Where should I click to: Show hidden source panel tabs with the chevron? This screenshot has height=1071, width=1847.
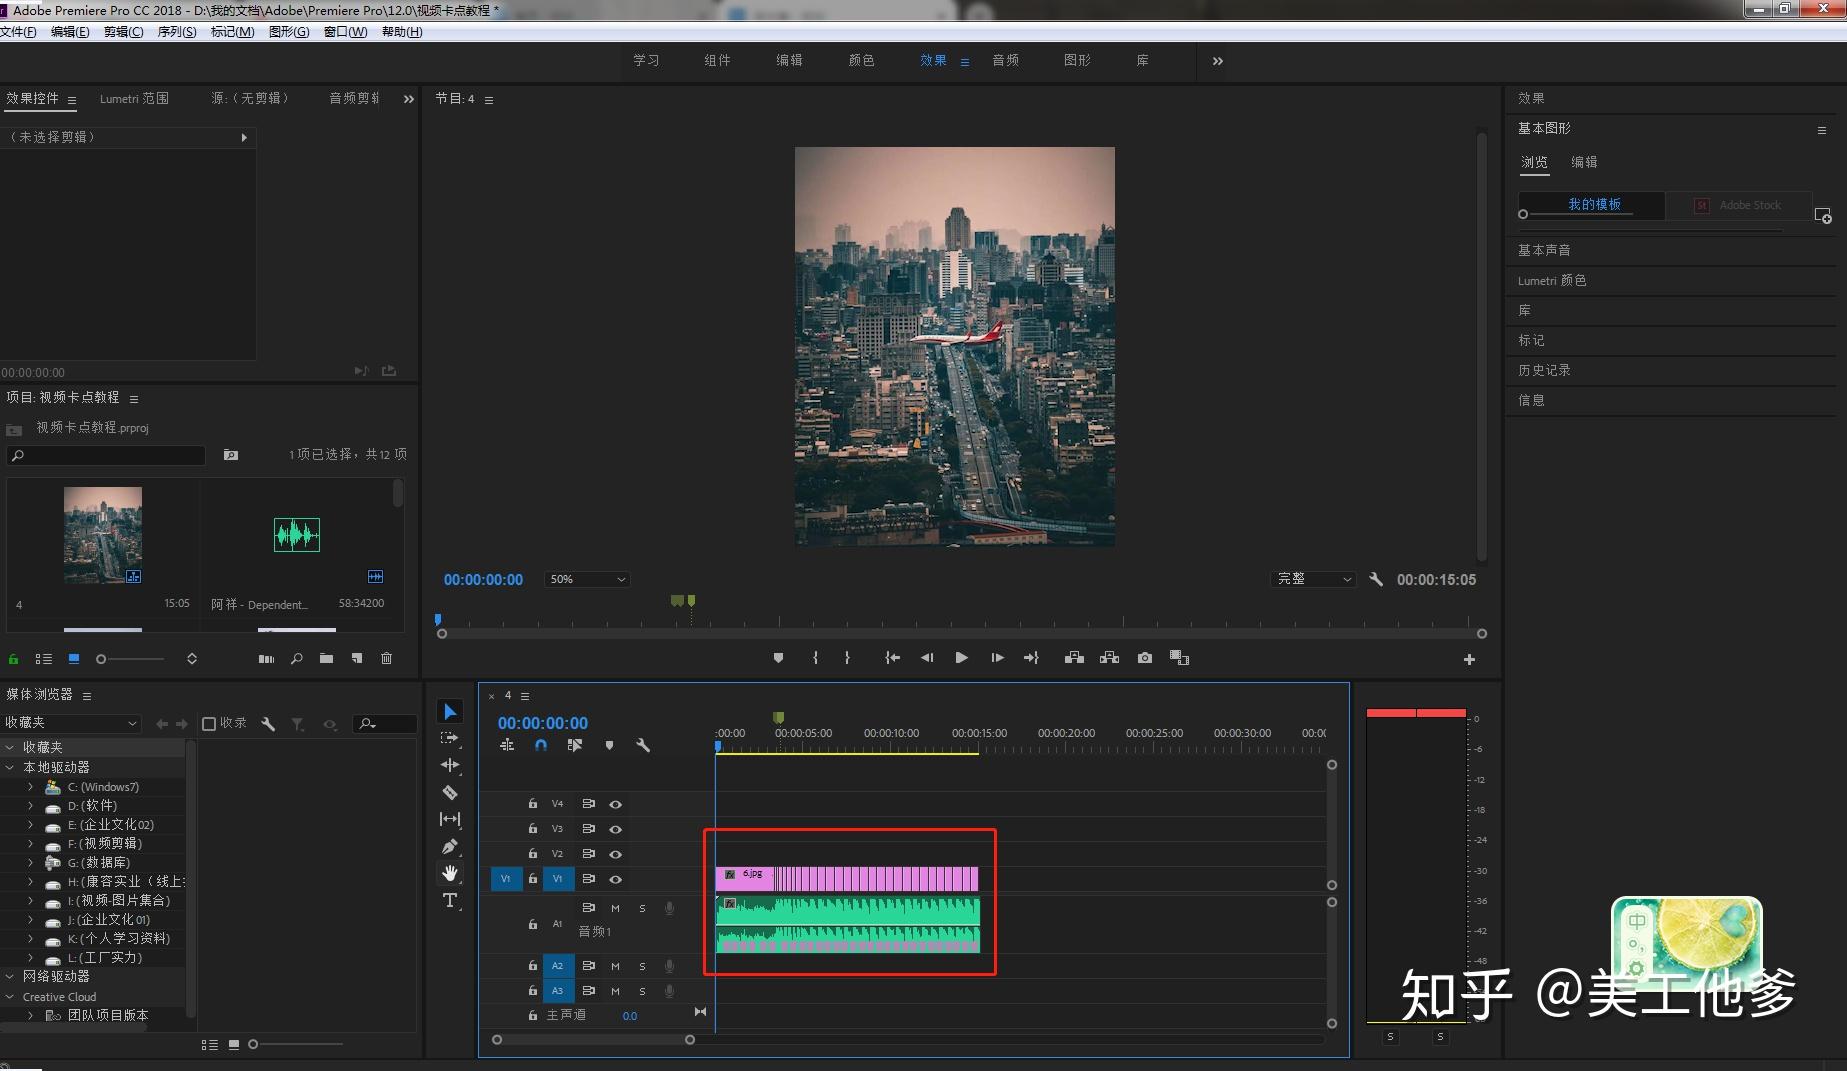pyautogui.click(x=408, y=99)
